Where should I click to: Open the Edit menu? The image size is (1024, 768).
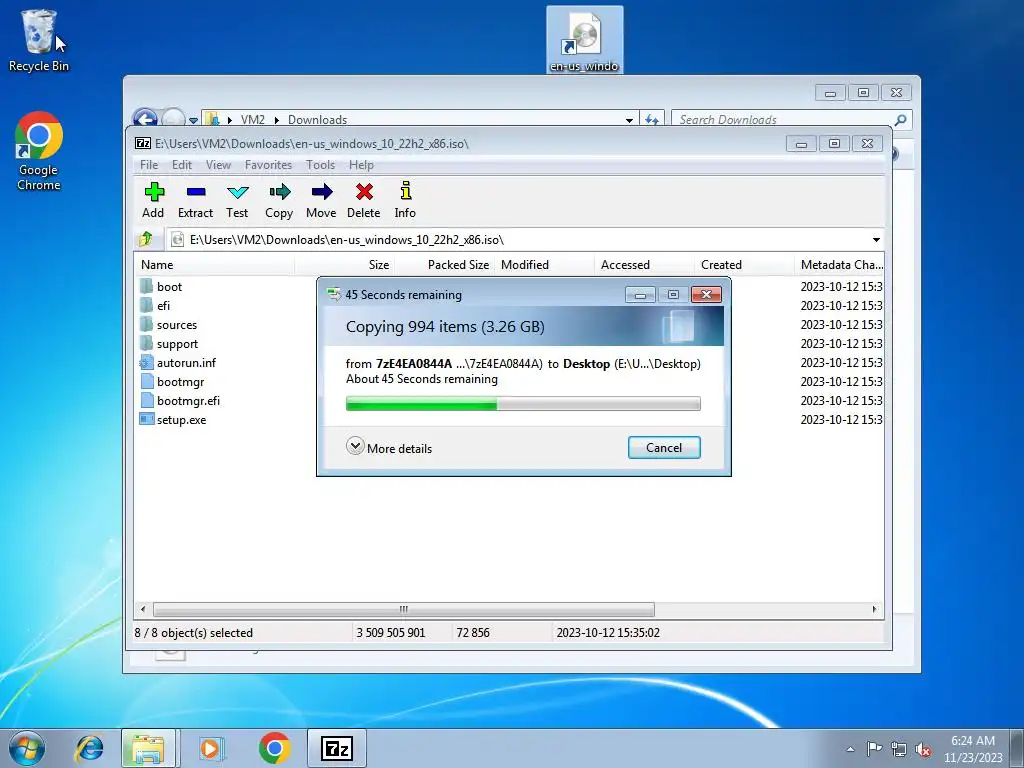[x=182, y=165]
